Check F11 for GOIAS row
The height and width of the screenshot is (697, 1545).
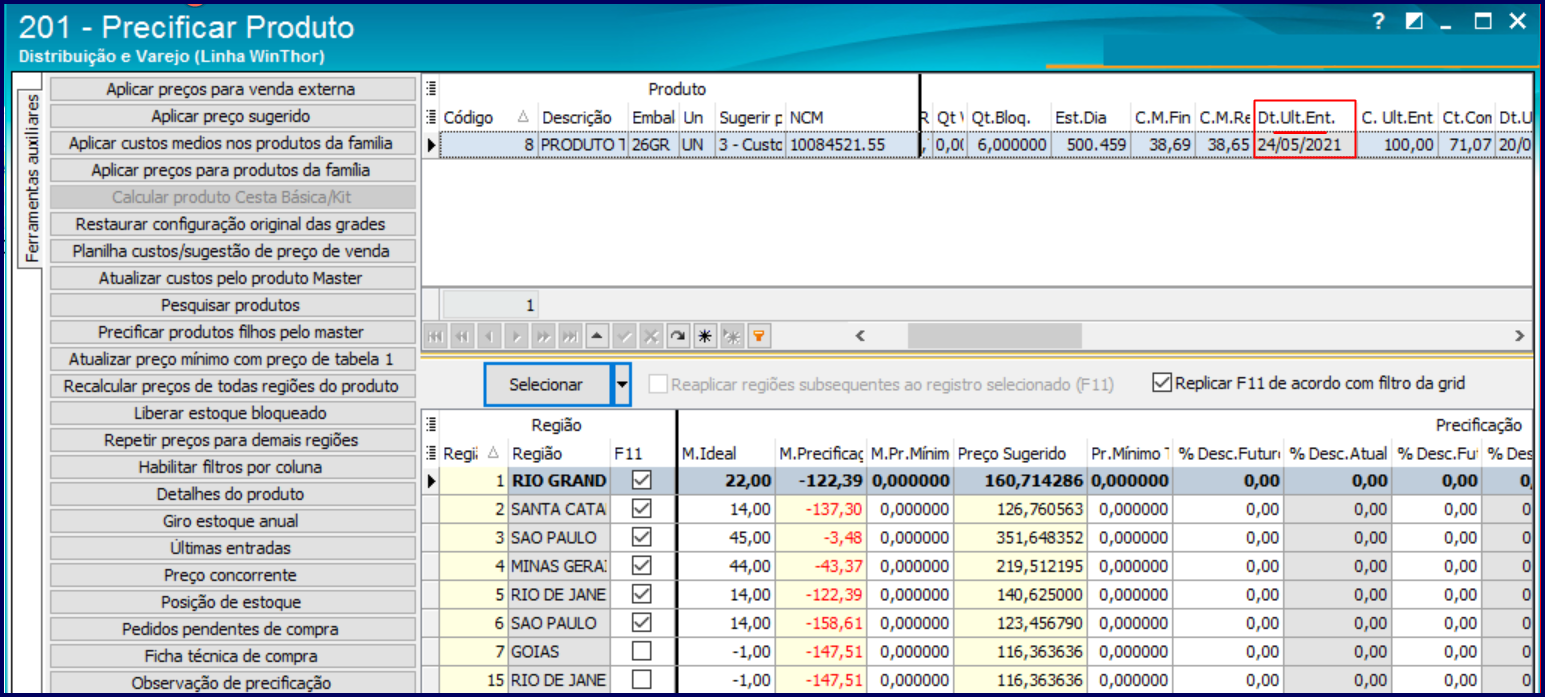tap(642, 651)
